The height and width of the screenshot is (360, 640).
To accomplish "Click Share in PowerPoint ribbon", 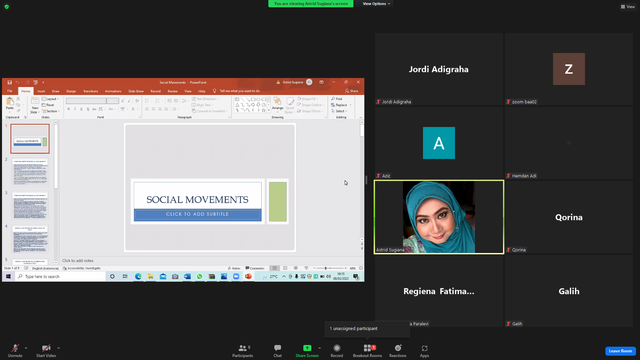I will click(x=352, y=91).
